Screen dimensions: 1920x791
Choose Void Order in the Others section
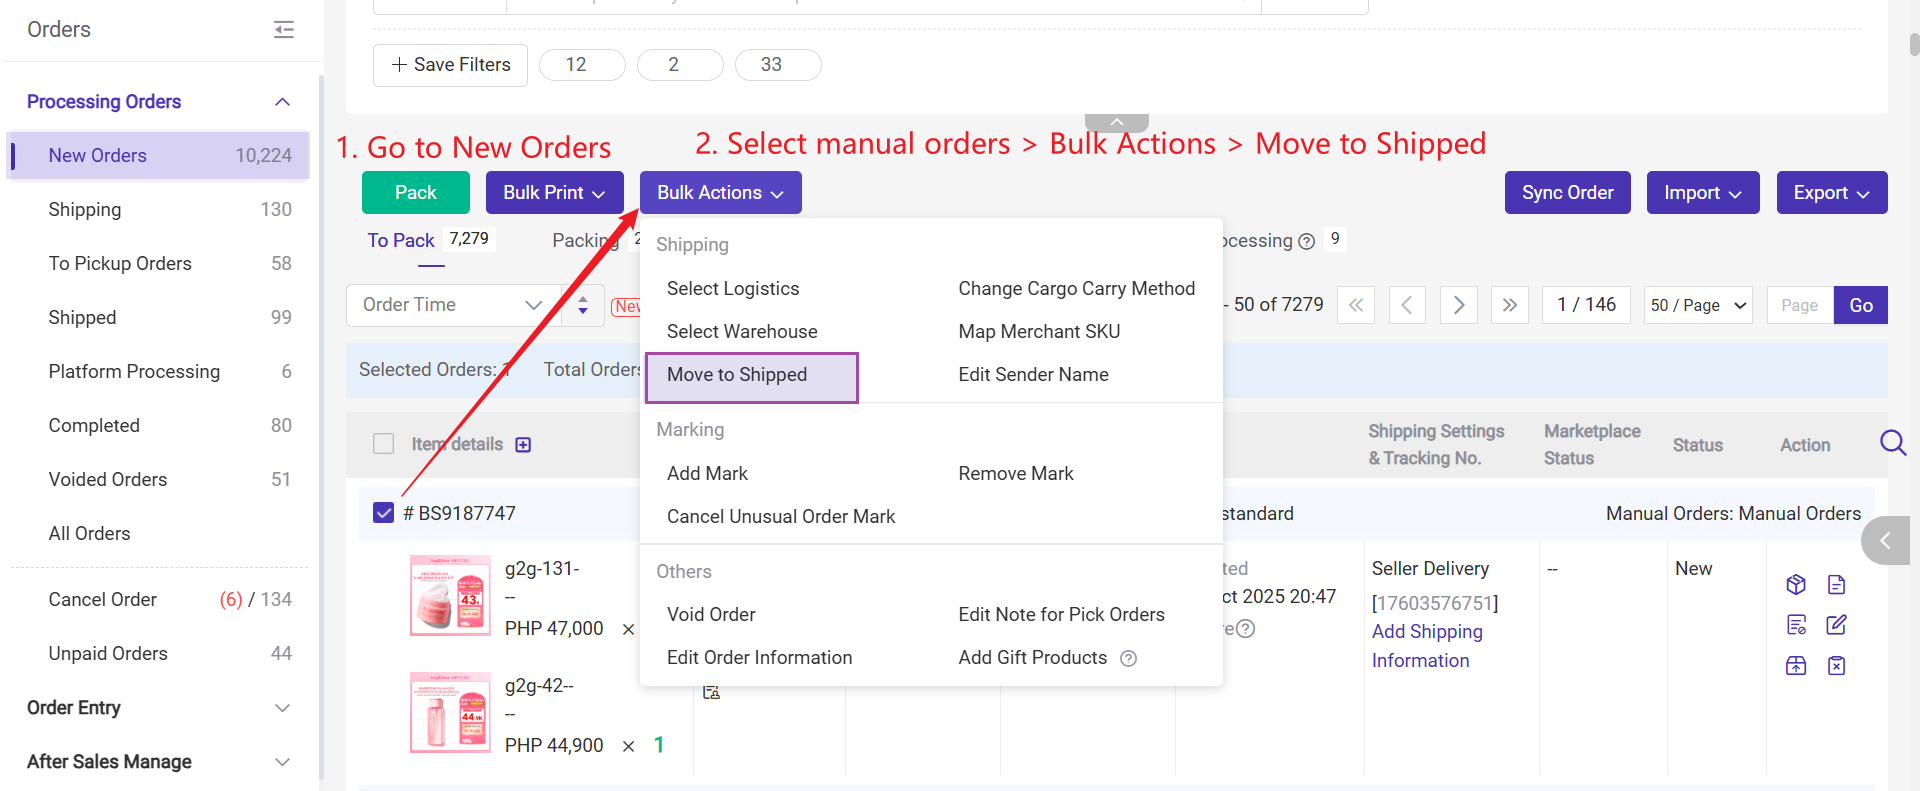tap(711, 615)
